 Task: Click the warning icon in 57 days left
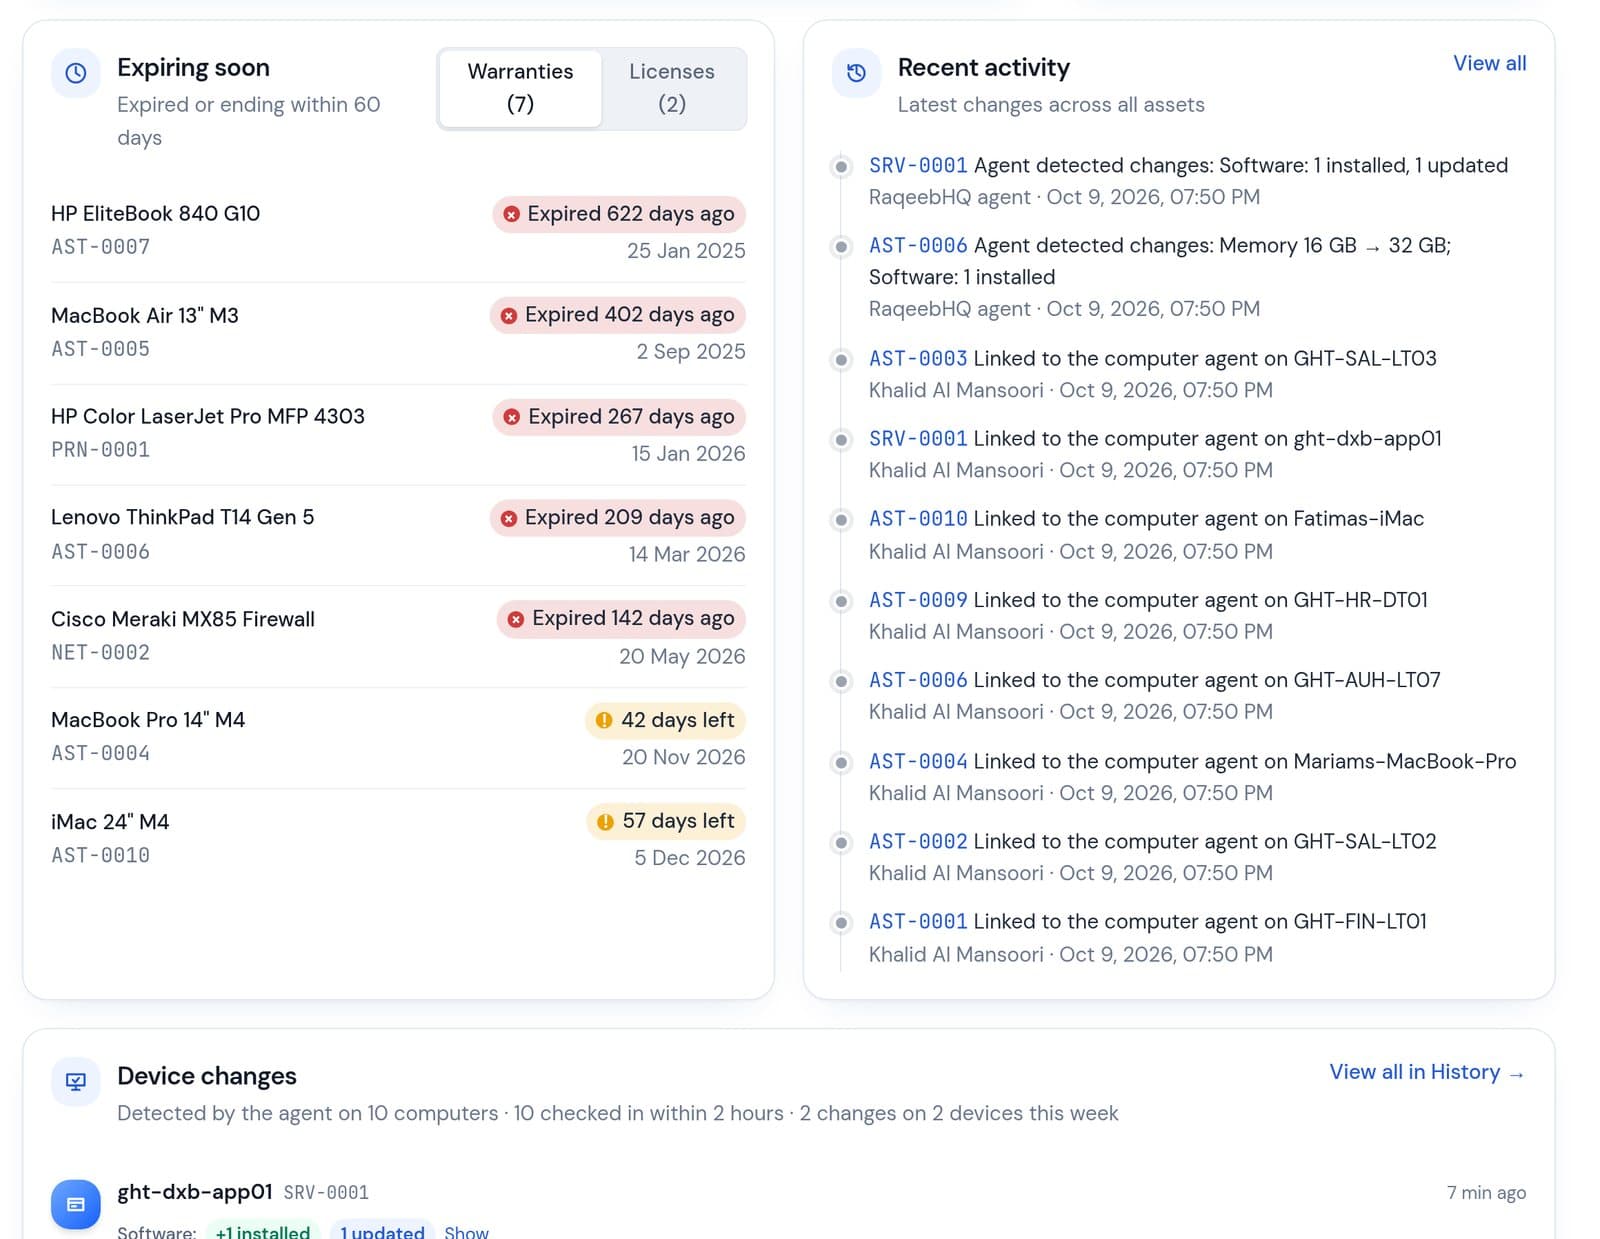(605, 822)
